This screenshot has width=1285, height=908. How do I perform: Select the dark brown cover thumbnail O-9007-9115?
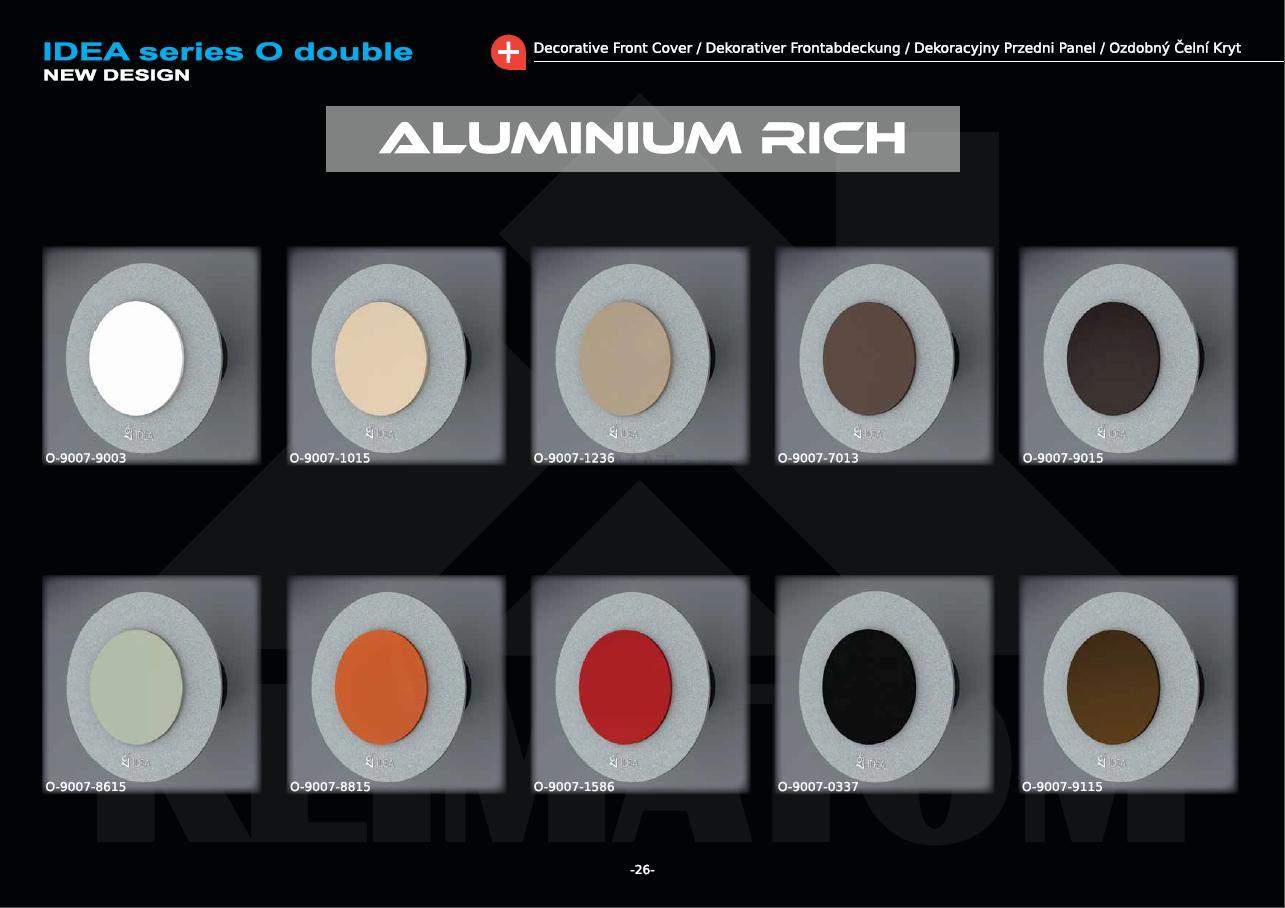[1128, 683]
